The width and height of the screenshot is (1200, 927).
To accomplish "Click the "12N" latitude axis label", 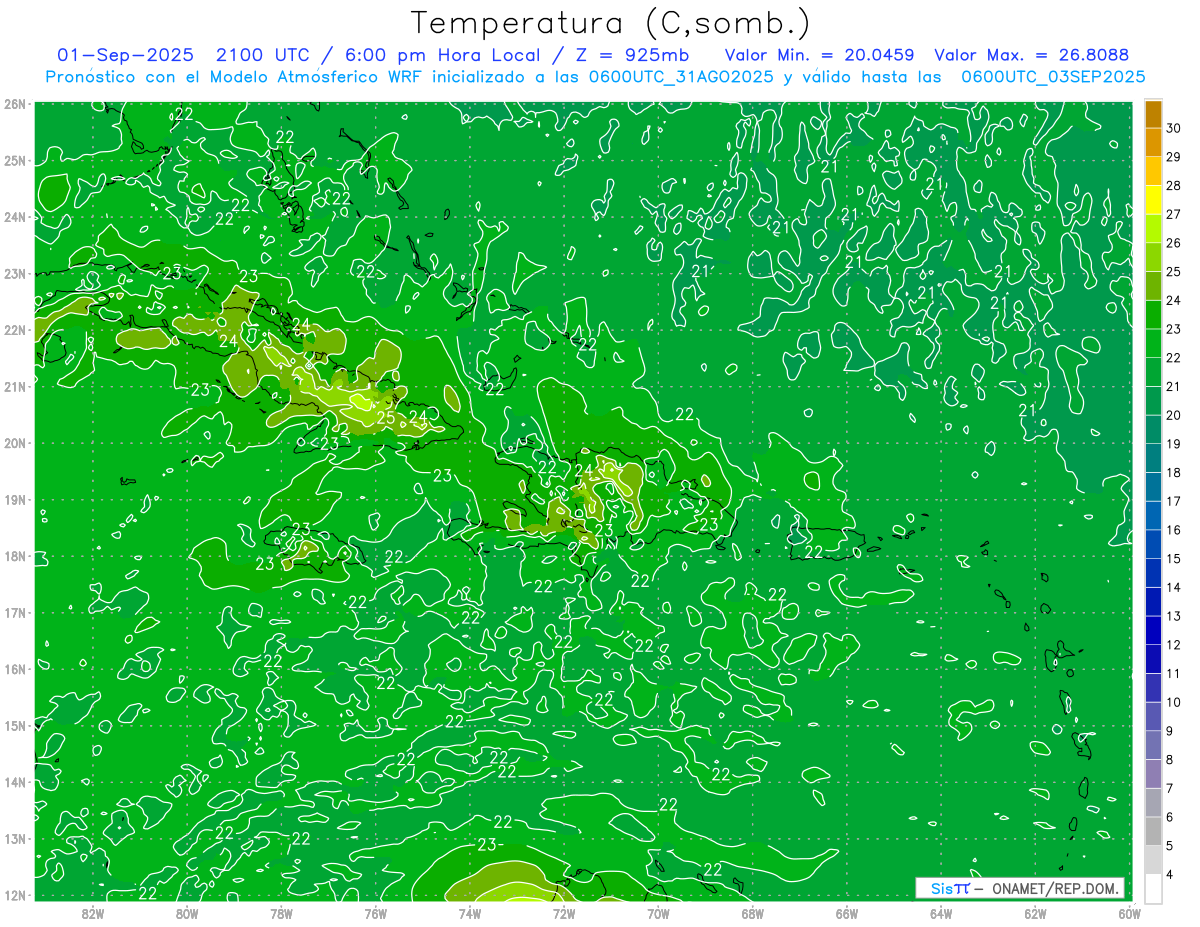I will (x=14, y=895).
